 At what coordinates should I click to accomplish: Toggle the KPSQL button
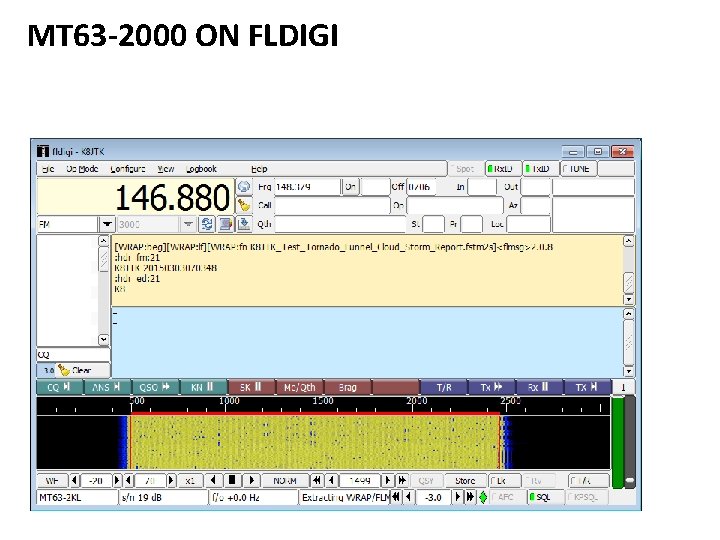pyautogui.click(x=587, y=497)
